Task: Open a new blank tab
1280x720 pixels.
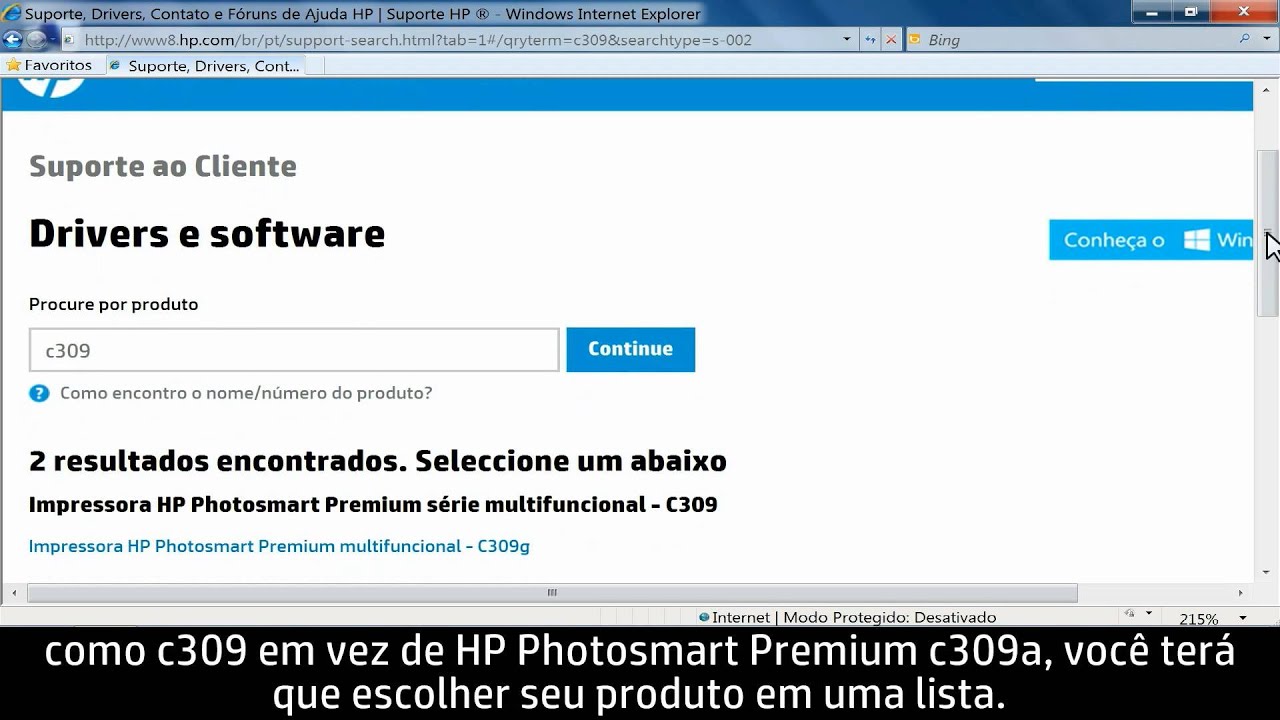Action: tap(314, 66)
